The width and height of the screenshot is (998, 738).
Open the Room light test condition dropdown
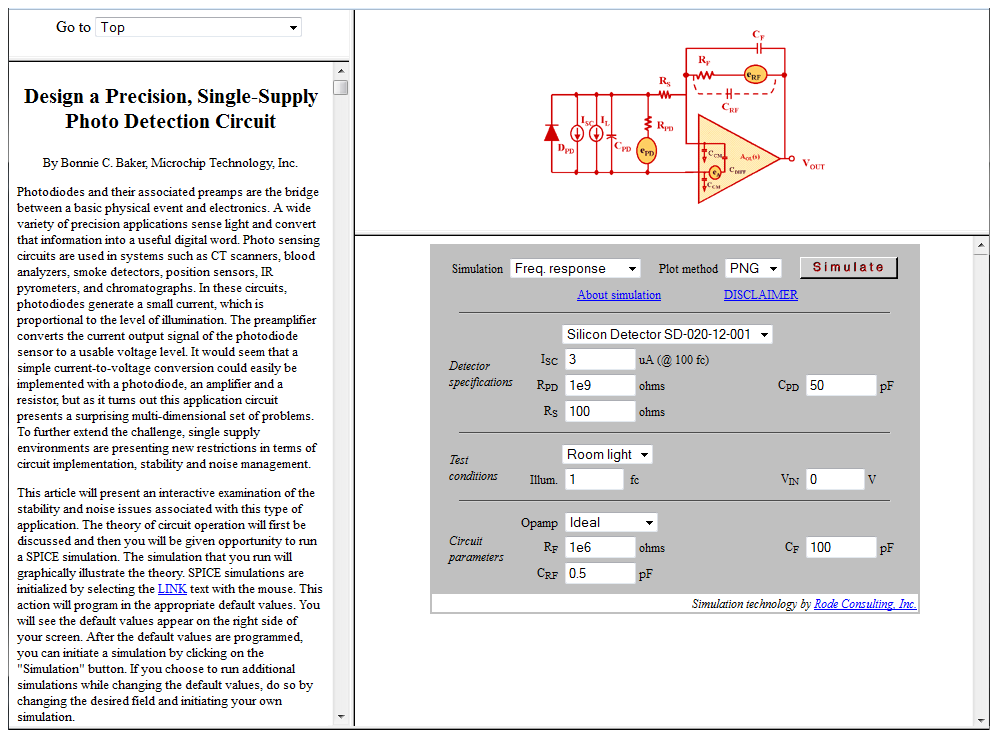(x=607, y=454)
